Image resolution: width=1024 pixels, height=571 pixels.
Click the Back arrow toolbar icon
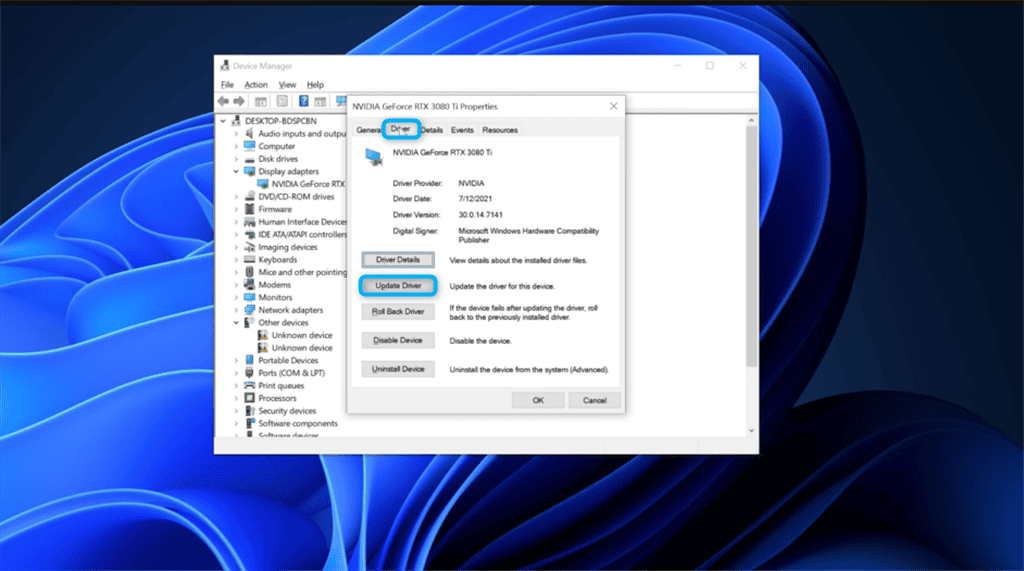click(x=223, y=101)
